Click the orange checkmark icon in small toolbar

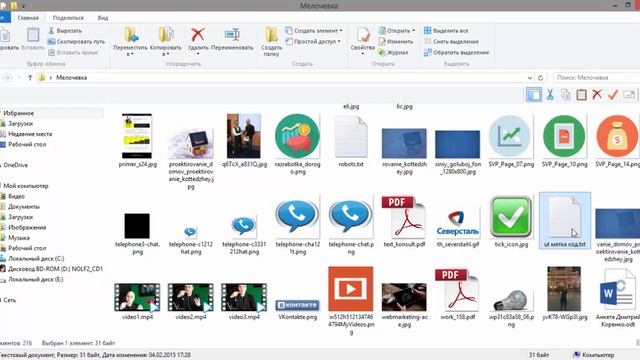coord(613,95)
